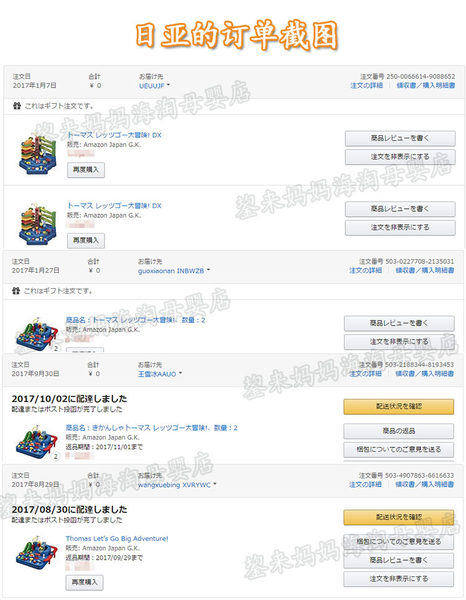Open 領収書/購入明細書 for order 503-0227708-2135031
This screenshot has width=466, height=600.
coord(425,270)
